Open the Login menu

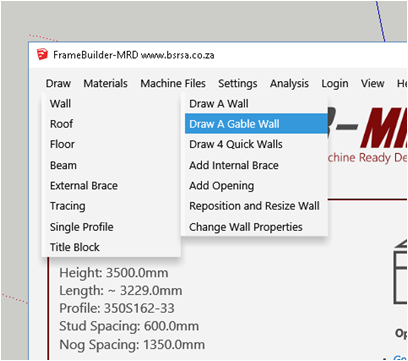click(335, 83)
